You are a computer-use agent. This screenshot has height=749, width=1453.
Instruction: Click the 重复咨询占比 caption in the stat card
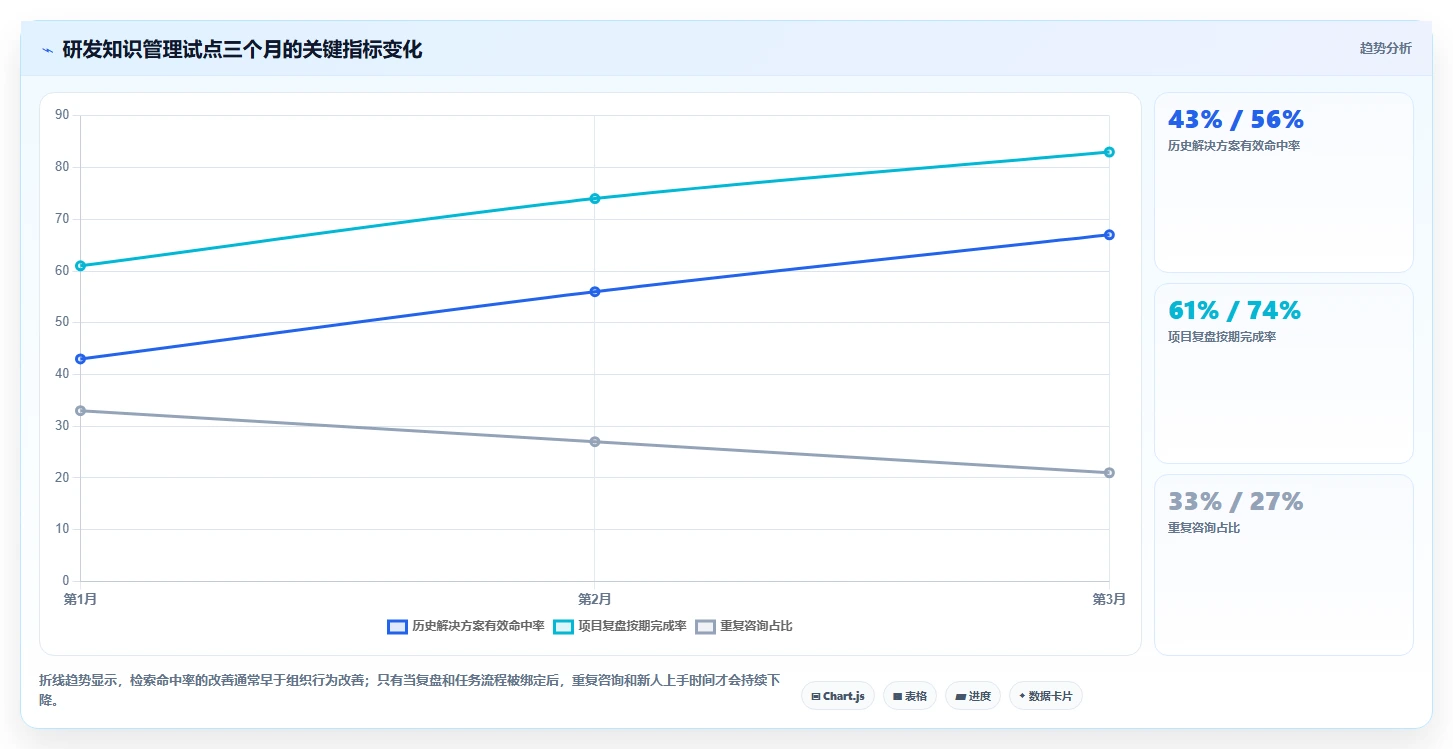tap(1204, 528)
